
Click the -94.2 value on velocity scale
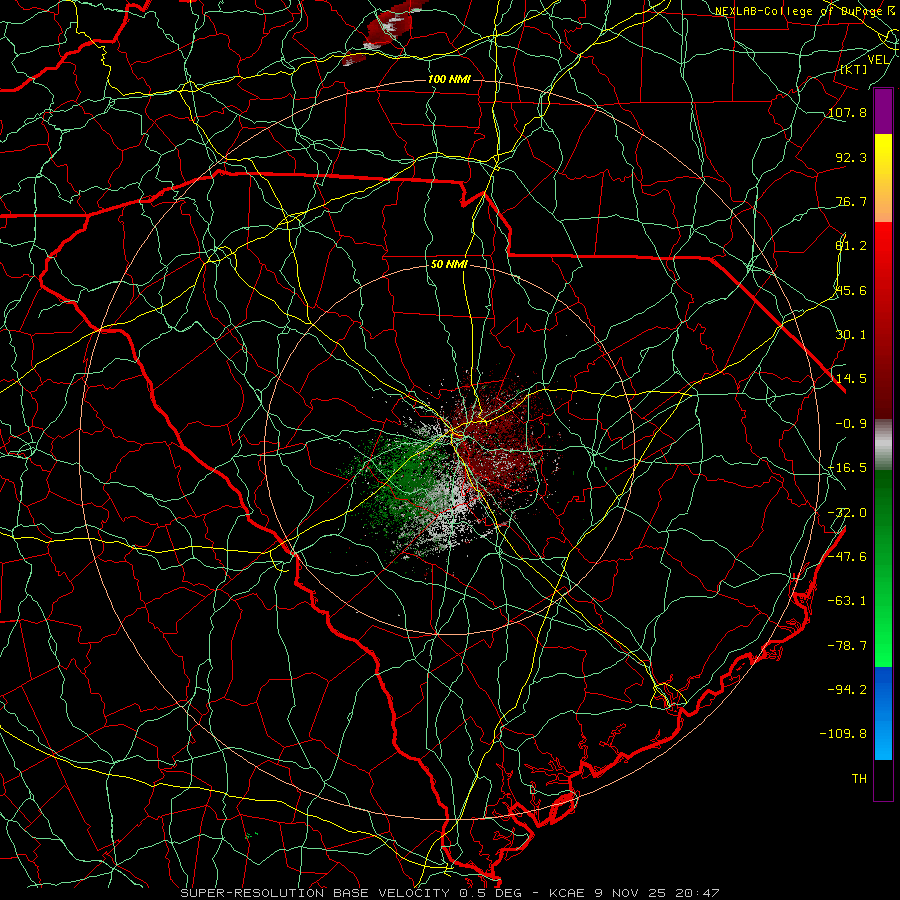coord(847,689)
